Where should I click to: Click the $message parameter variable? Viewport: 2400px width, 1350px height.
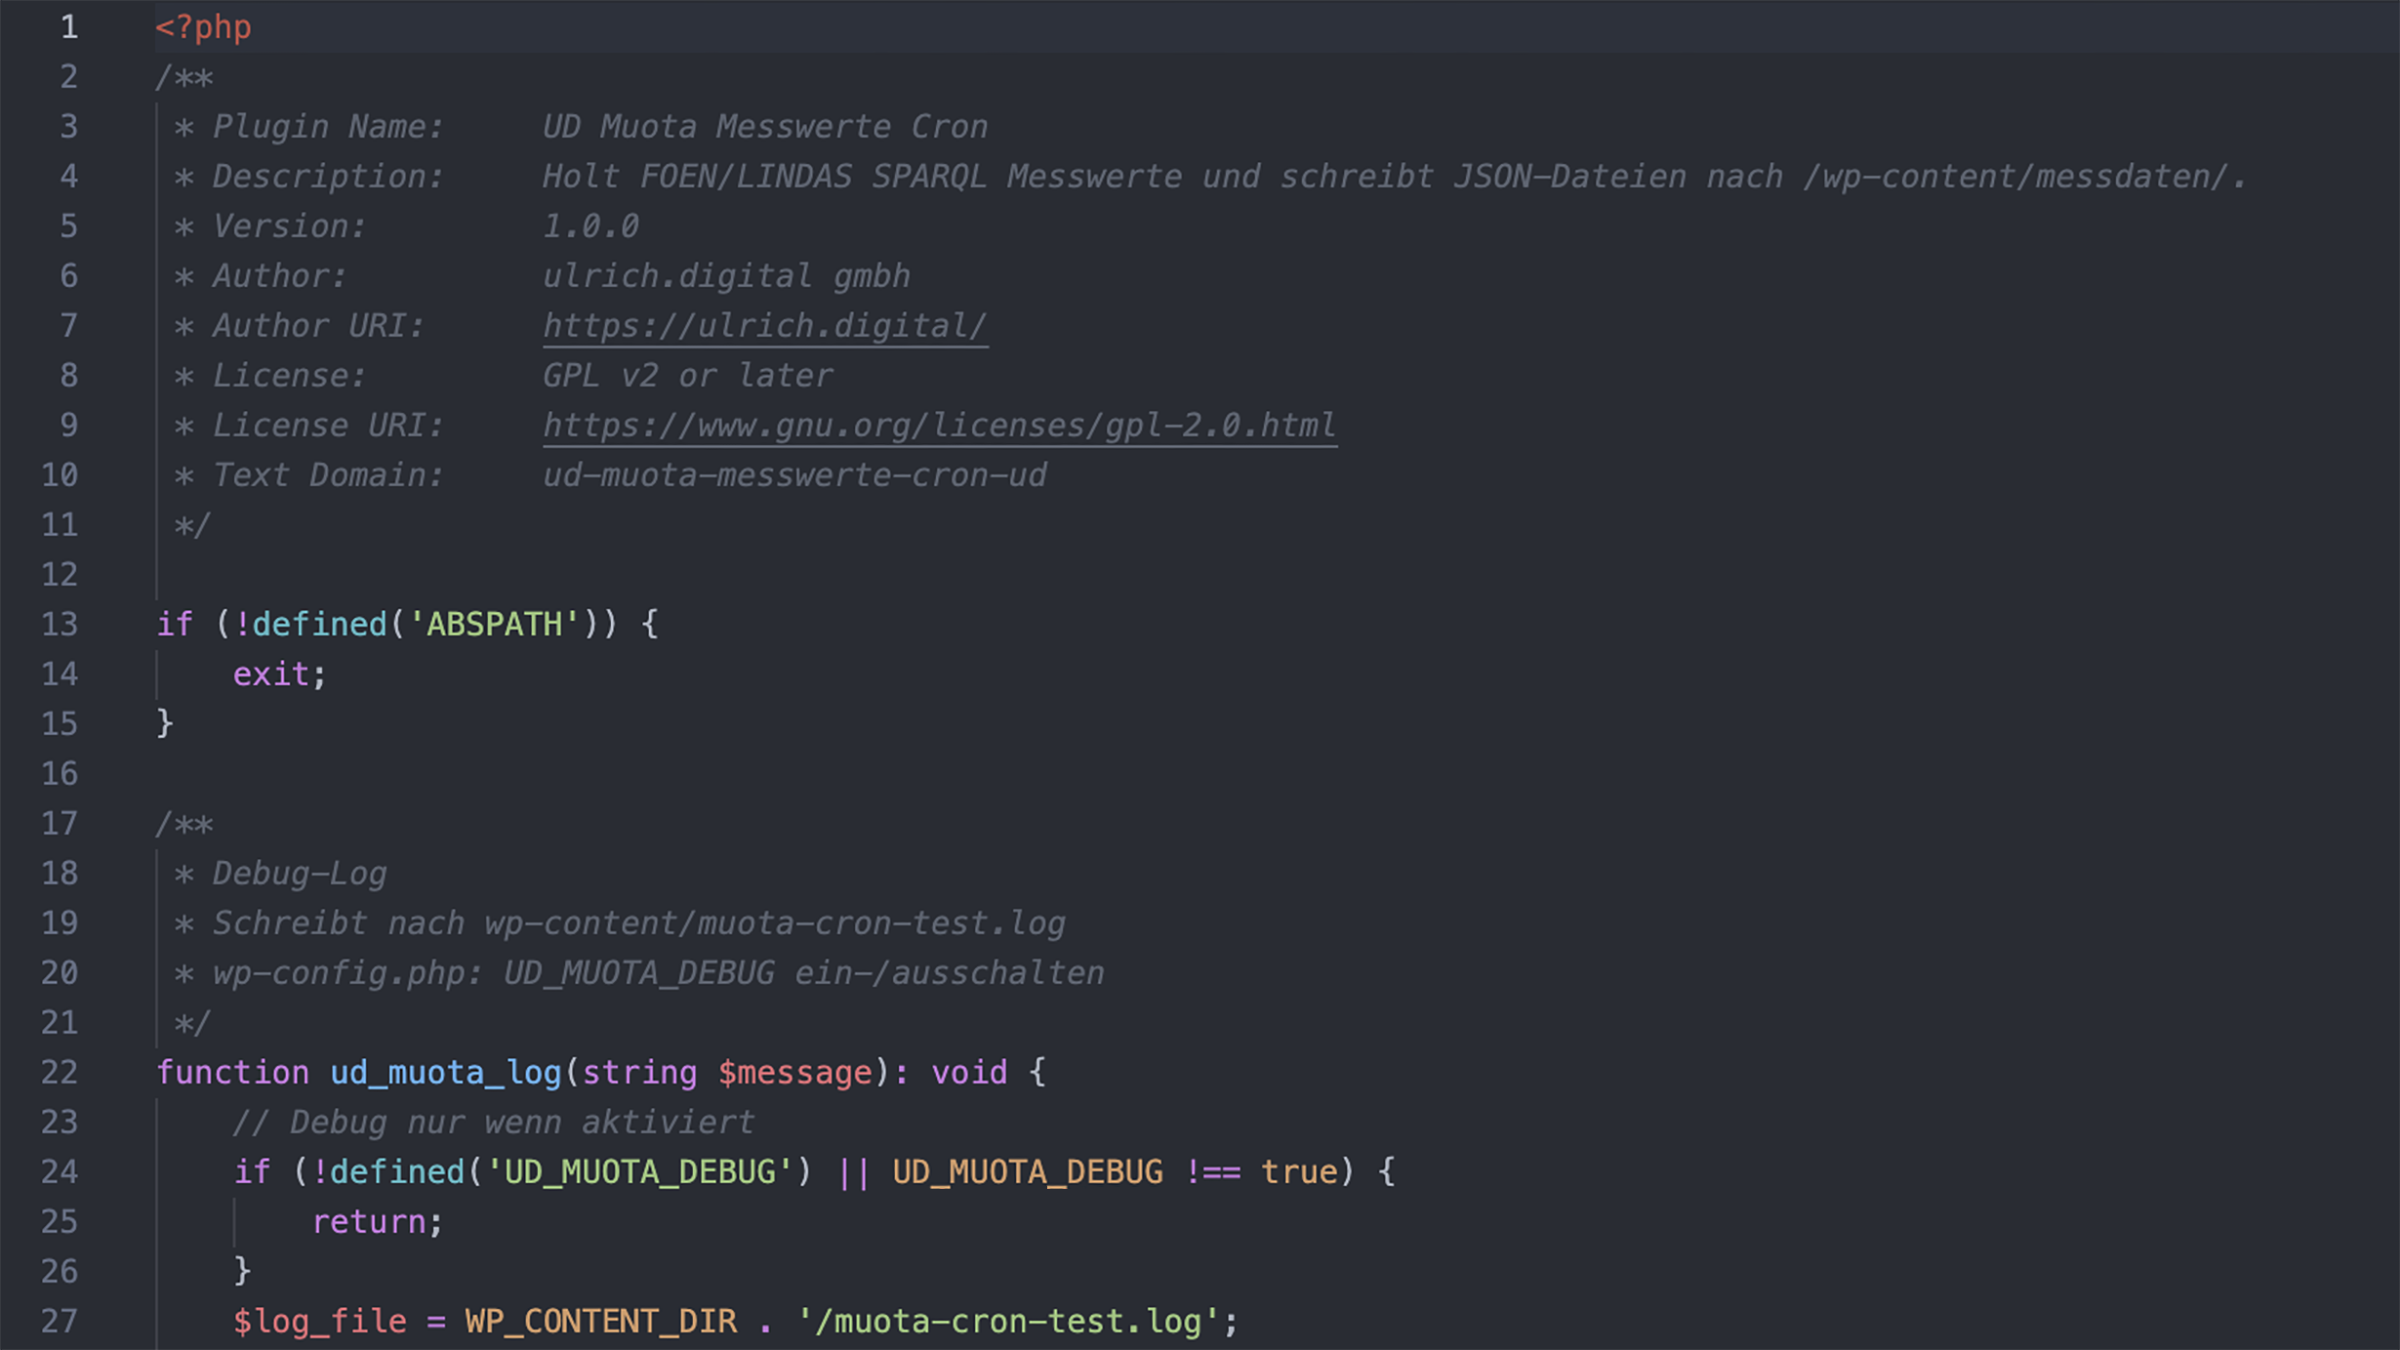click(795, 1073)
